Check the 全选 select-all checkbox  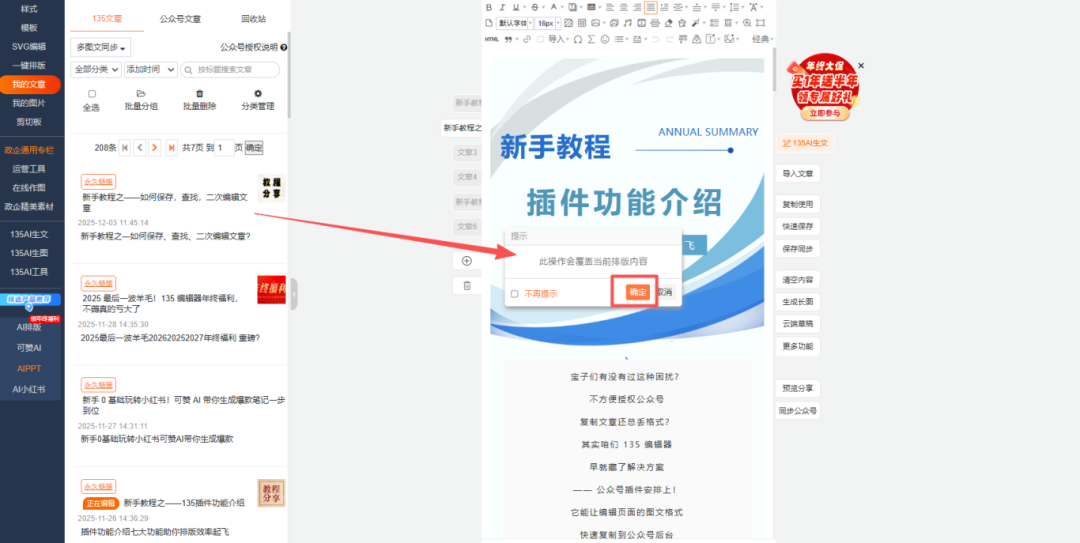pyautogui.click(x=92, y=94)
